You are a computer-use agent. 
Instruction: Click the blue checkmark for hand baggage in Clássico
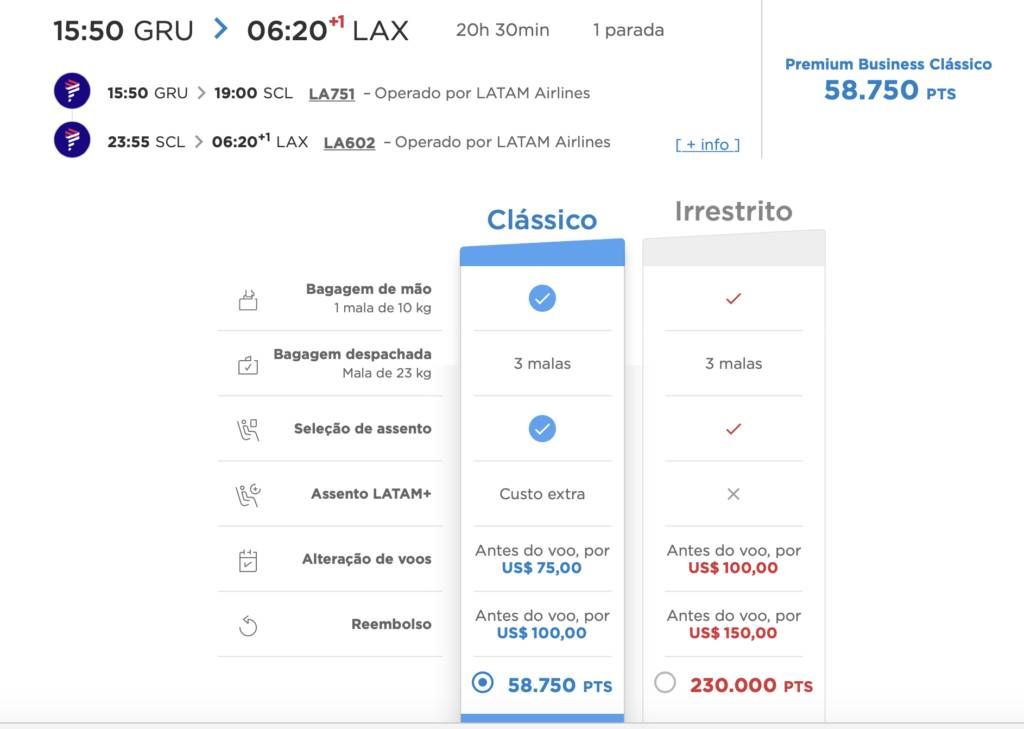pos(542,299)
